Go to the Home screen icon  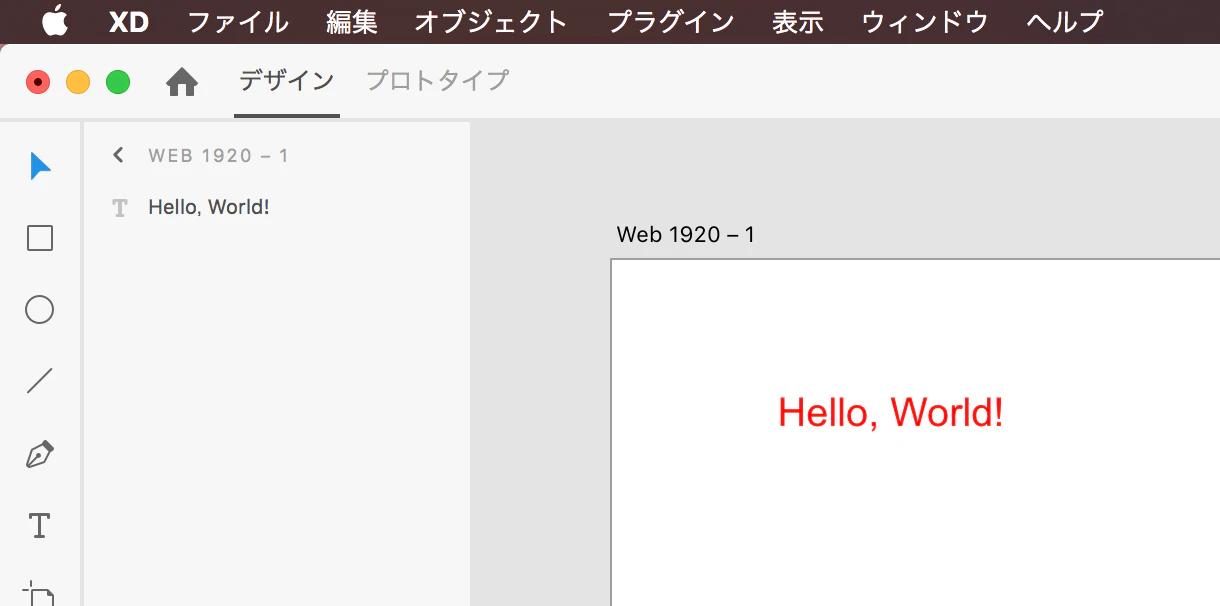182,82
